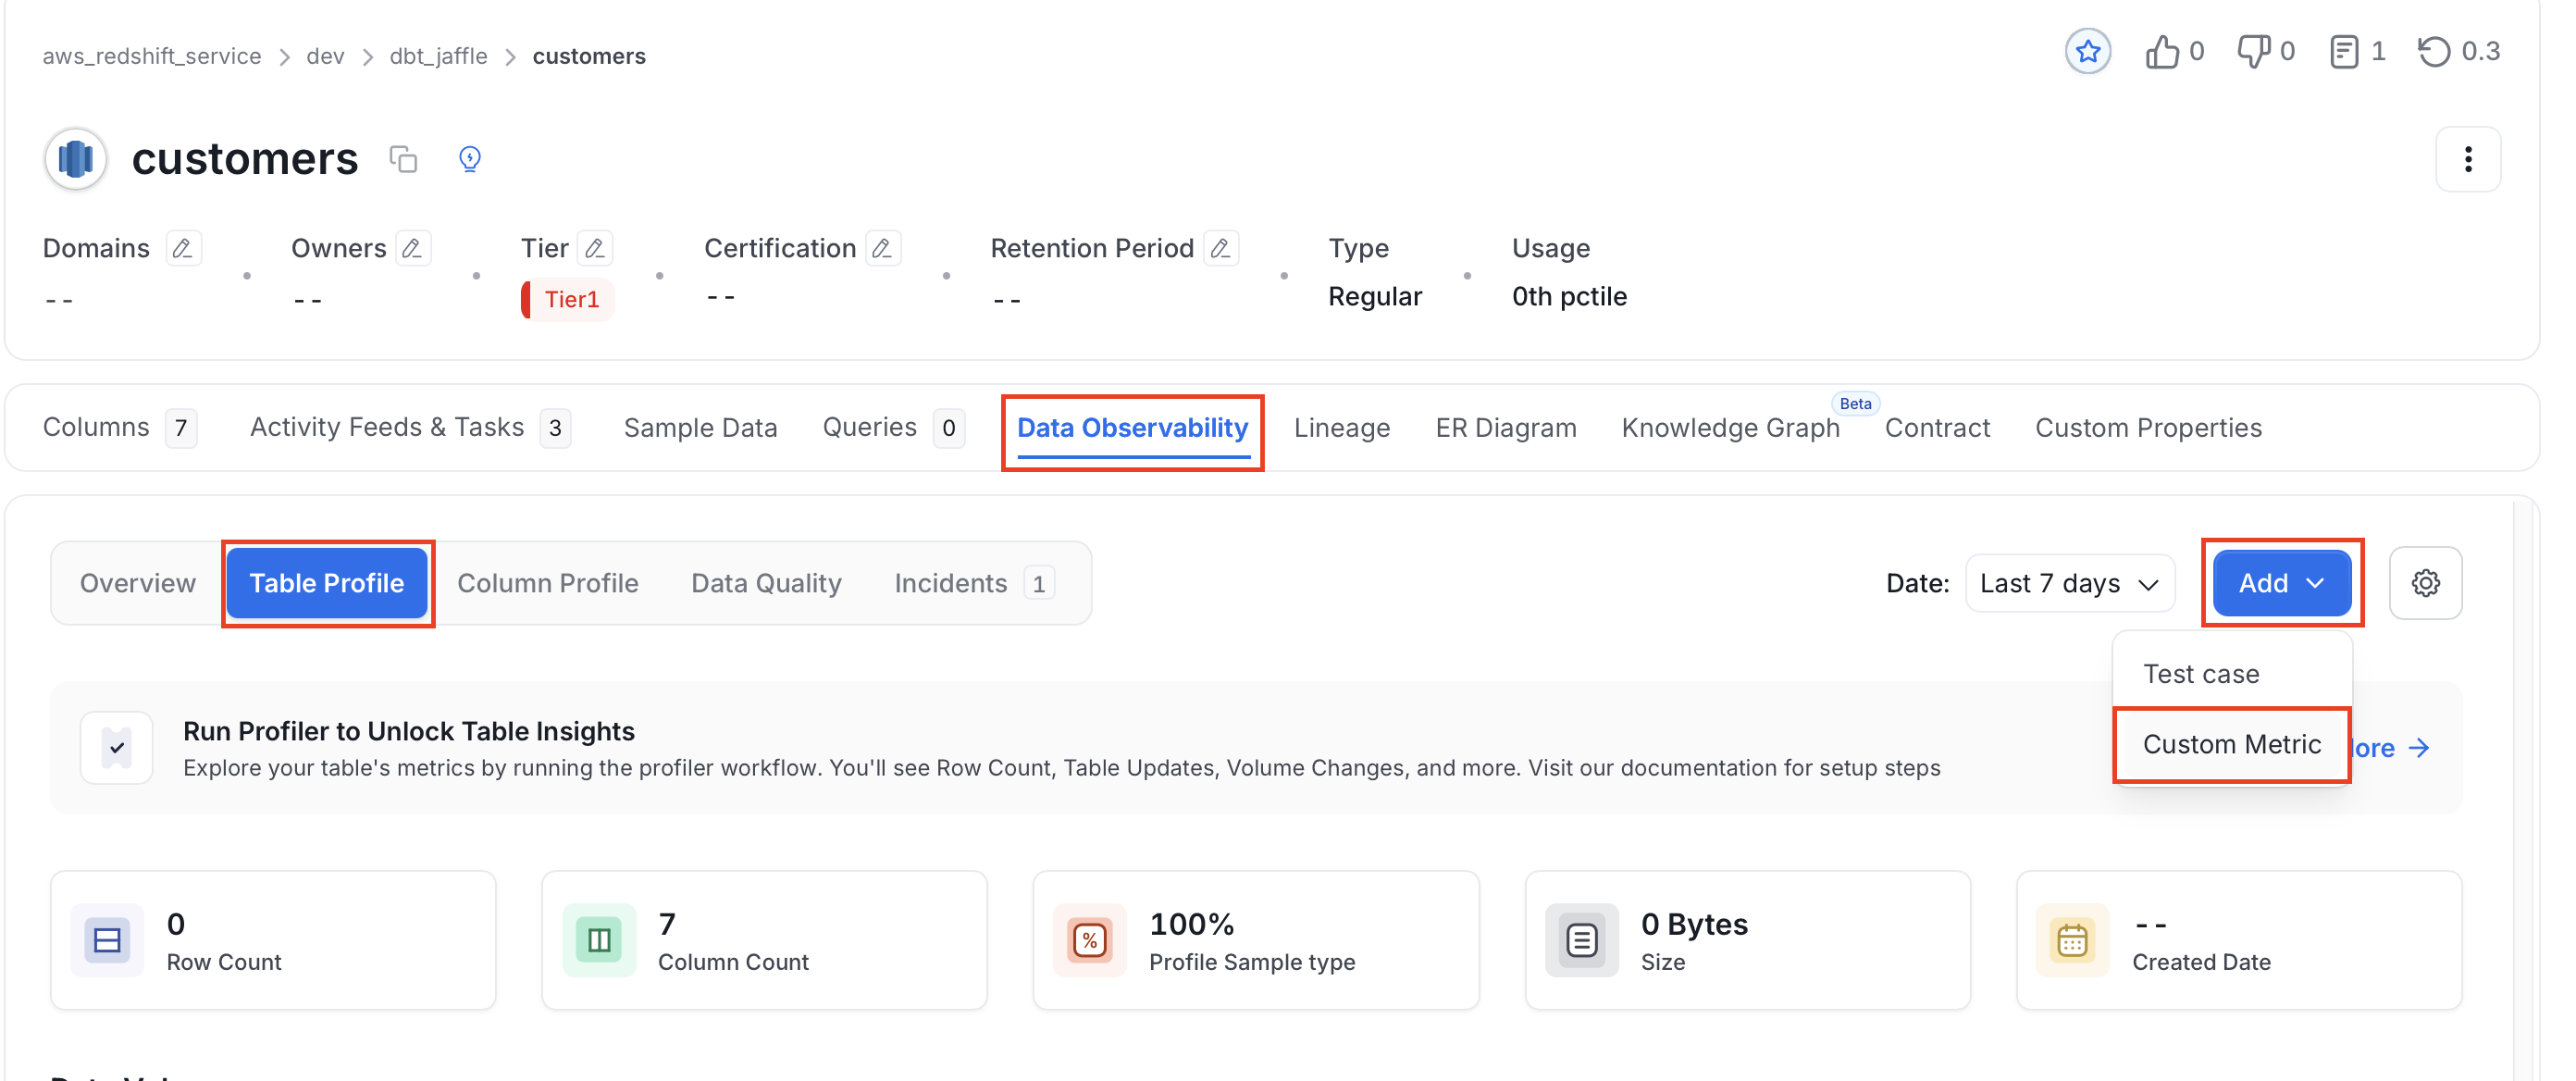2576x1081 pixels.
Task: Choose Test case from Add menu
Action: point(2231,674)
